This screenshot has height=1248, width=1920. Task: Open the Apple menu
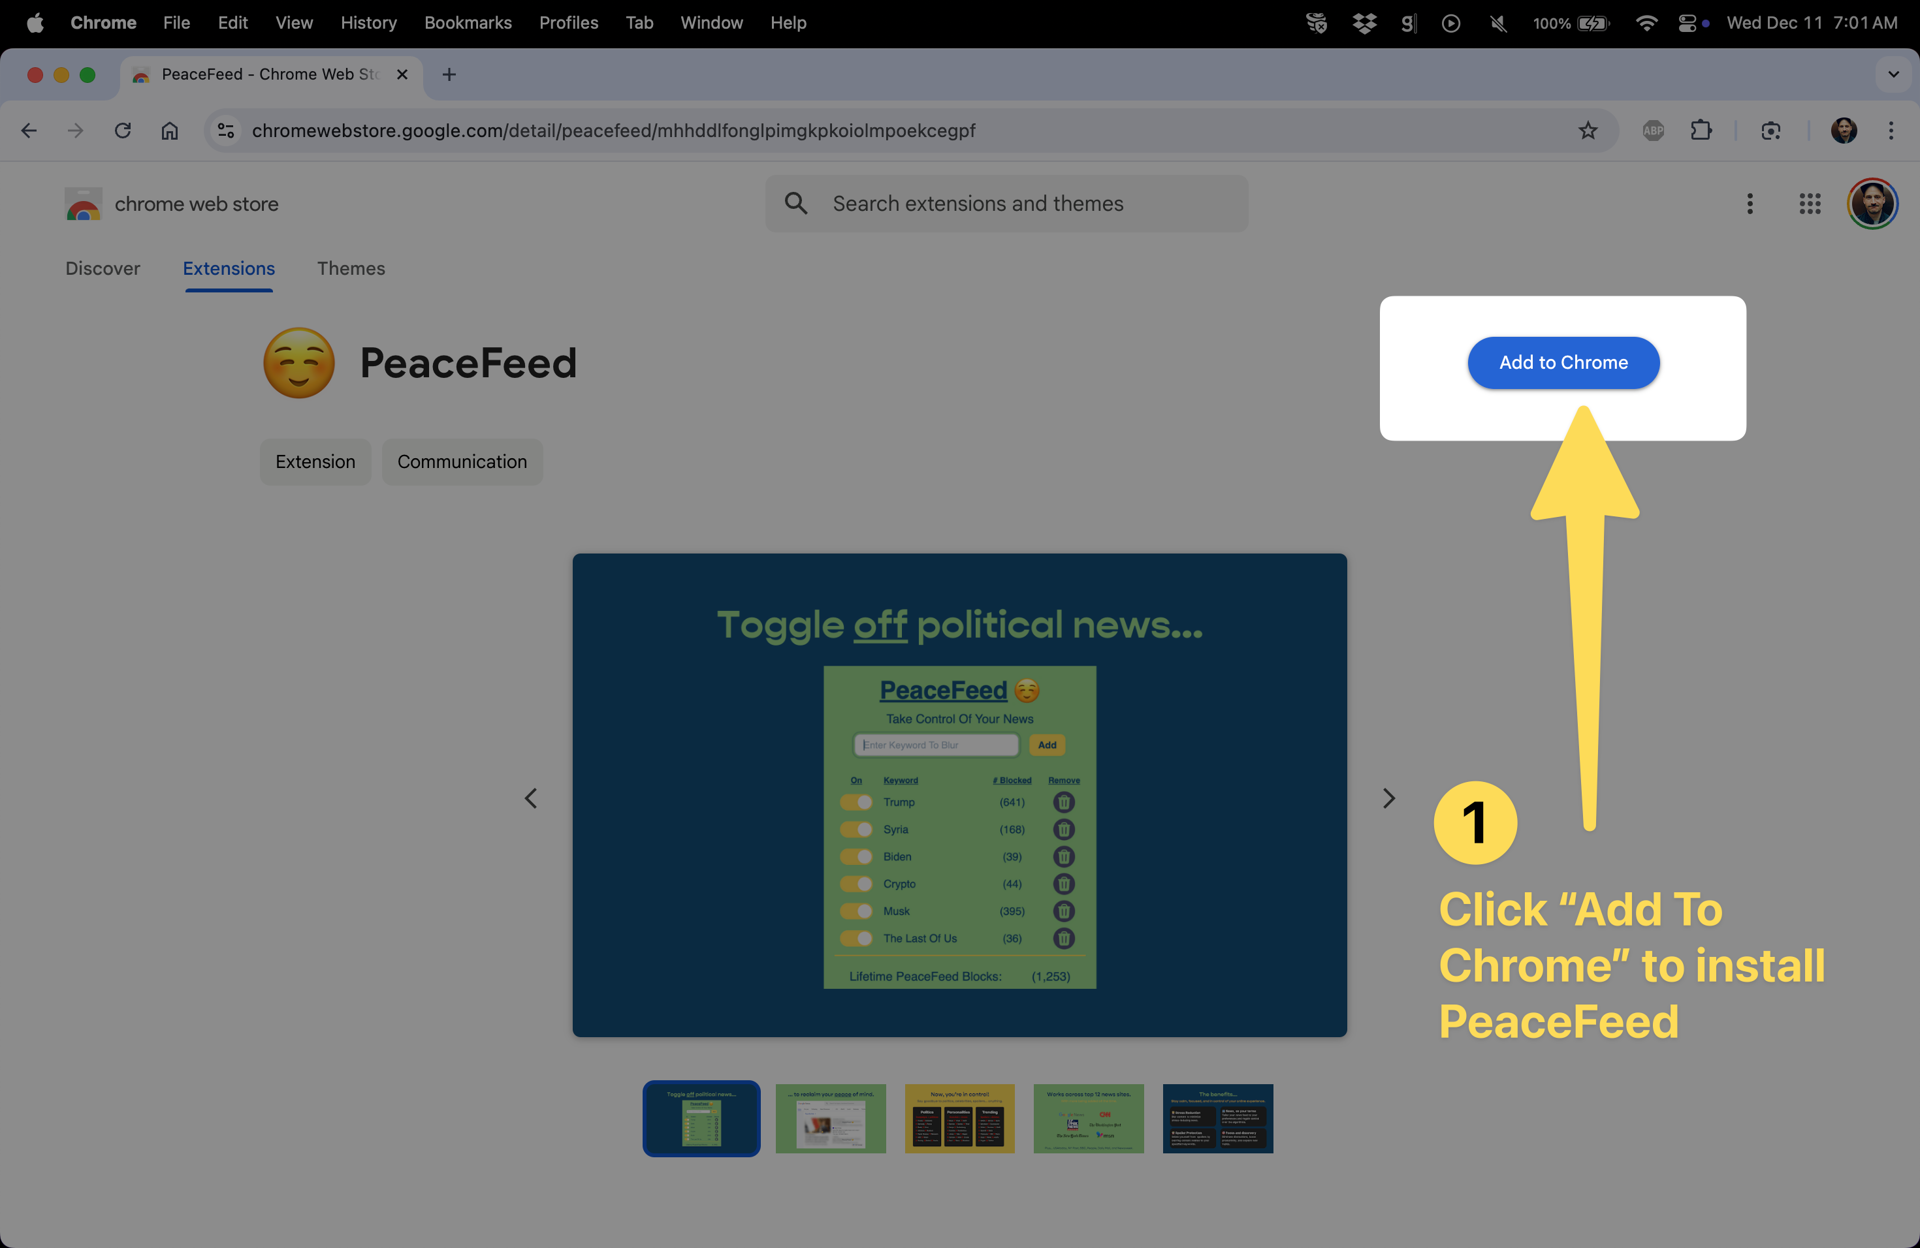(35, 23)
